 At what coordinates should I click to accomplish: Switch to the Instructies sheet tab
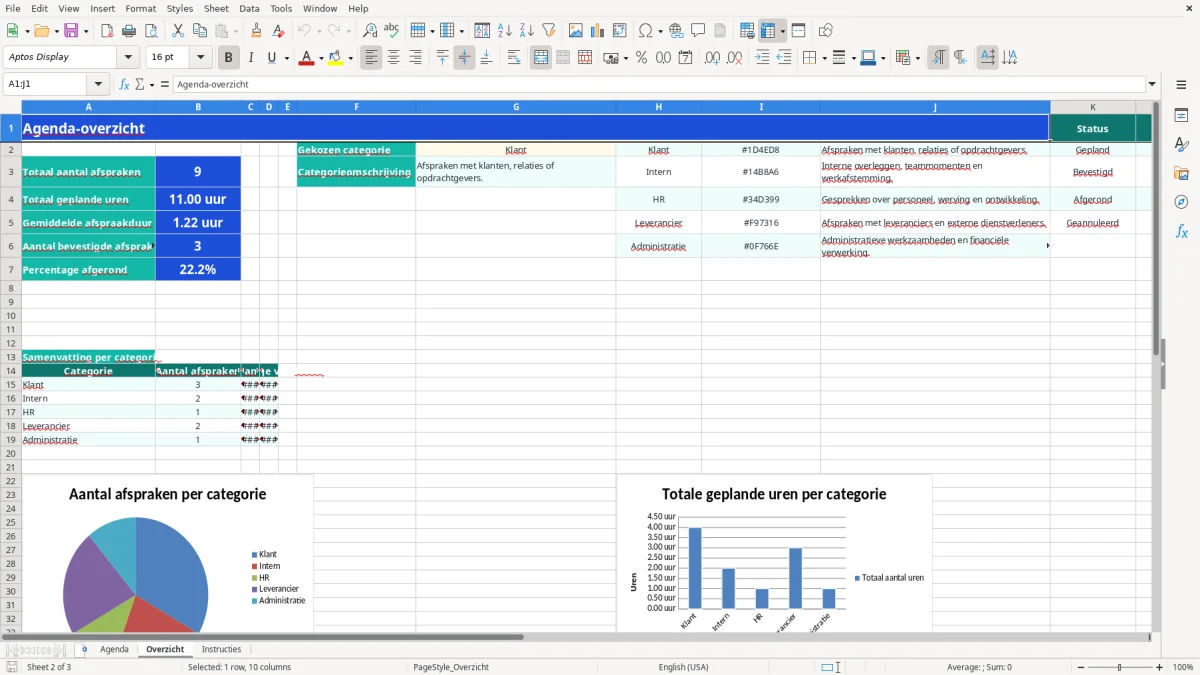pos(221,649)
